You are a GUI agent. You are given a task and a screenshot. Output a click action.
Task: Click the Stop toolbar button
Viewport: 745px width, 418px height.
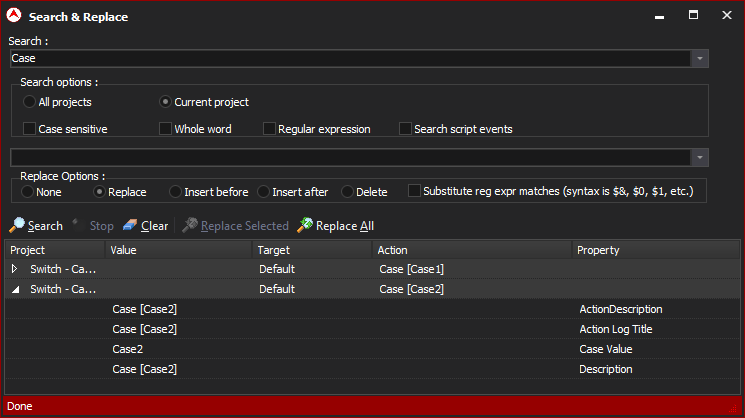tap(93, 226)
